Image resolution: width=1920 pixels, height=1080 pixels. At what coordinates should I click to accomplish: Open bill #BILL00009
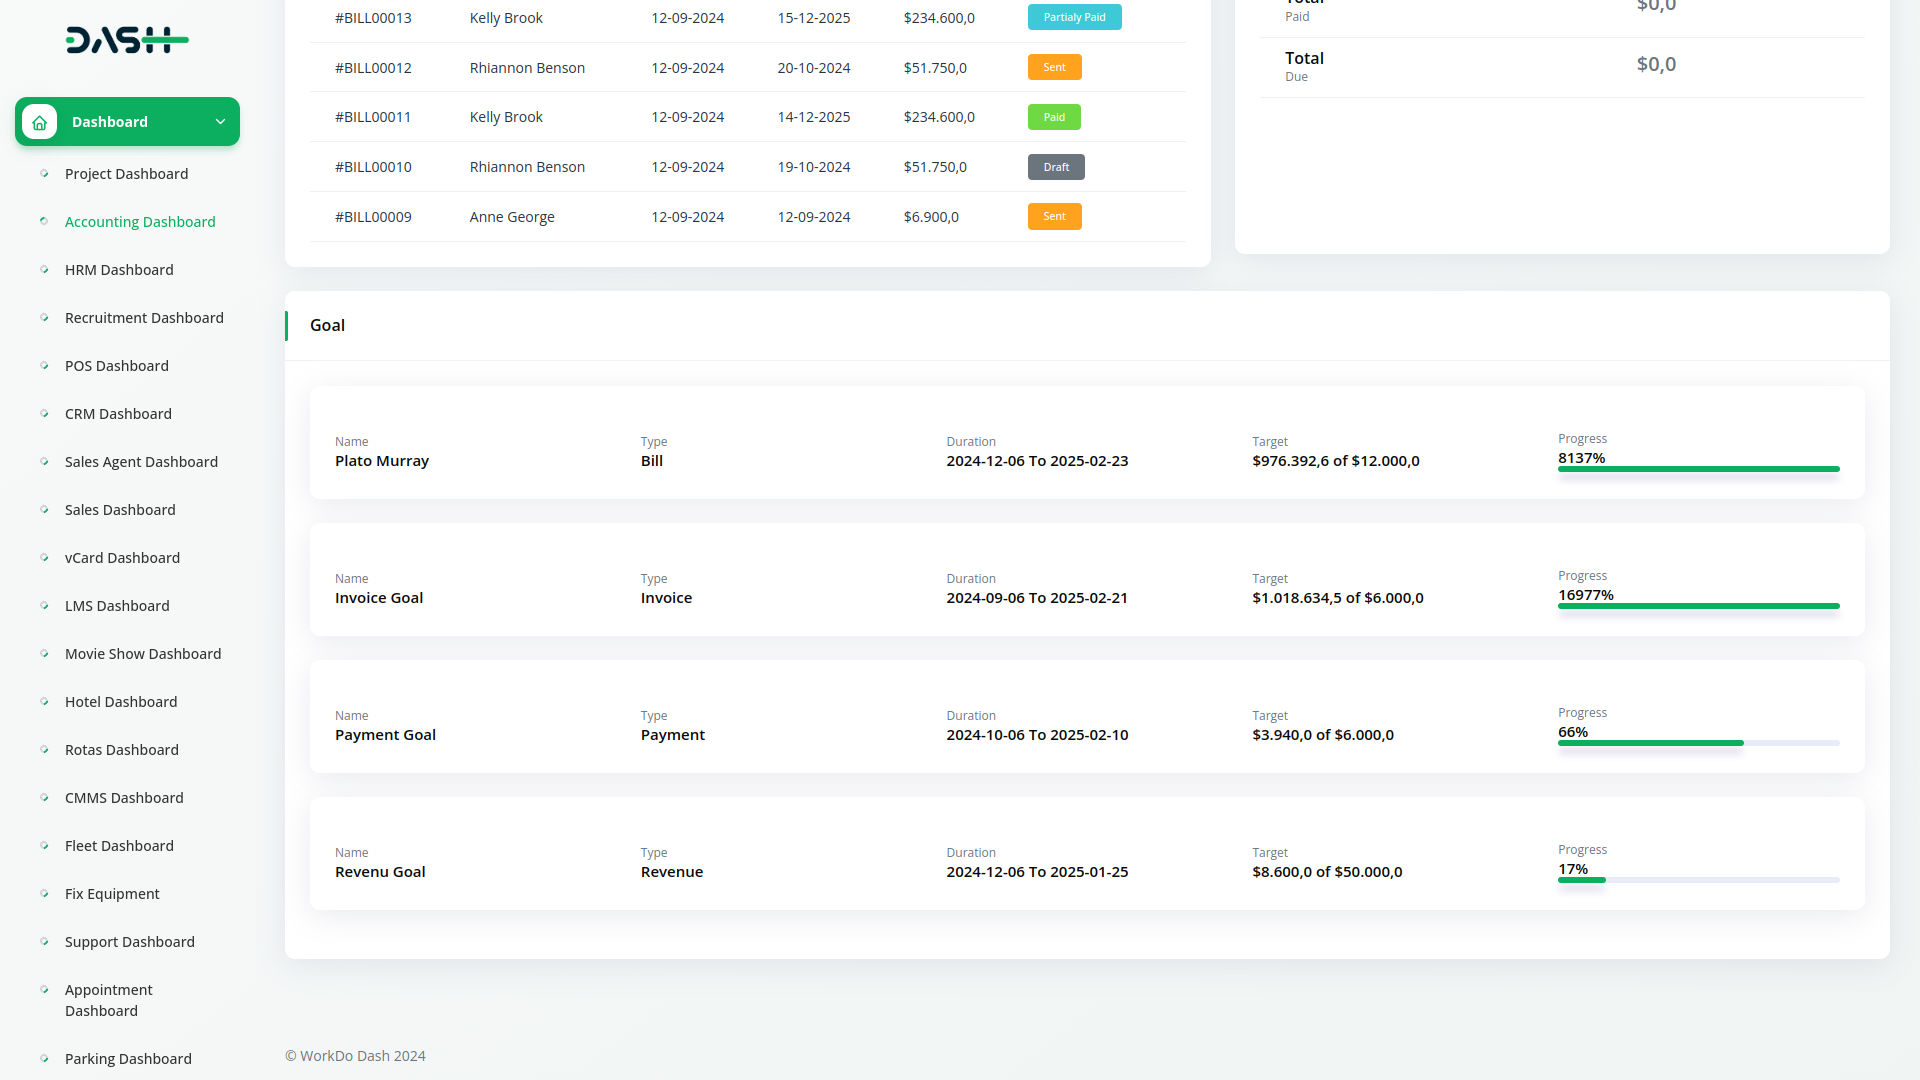click(x=373, y=217)
